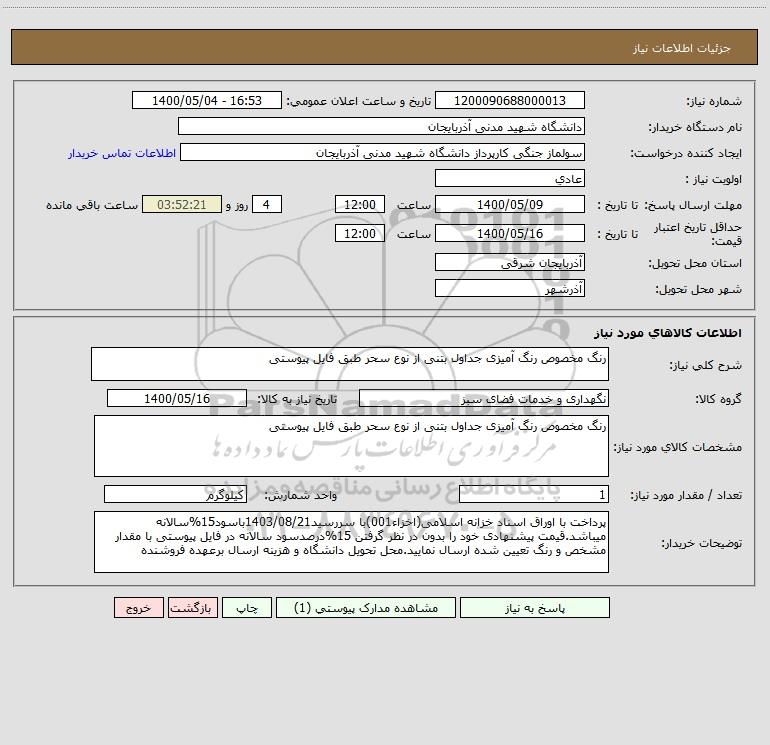Viewport: 770px width, 745px height.
Task: Click label شهر محل تحویل
Action: click(699, 289)
